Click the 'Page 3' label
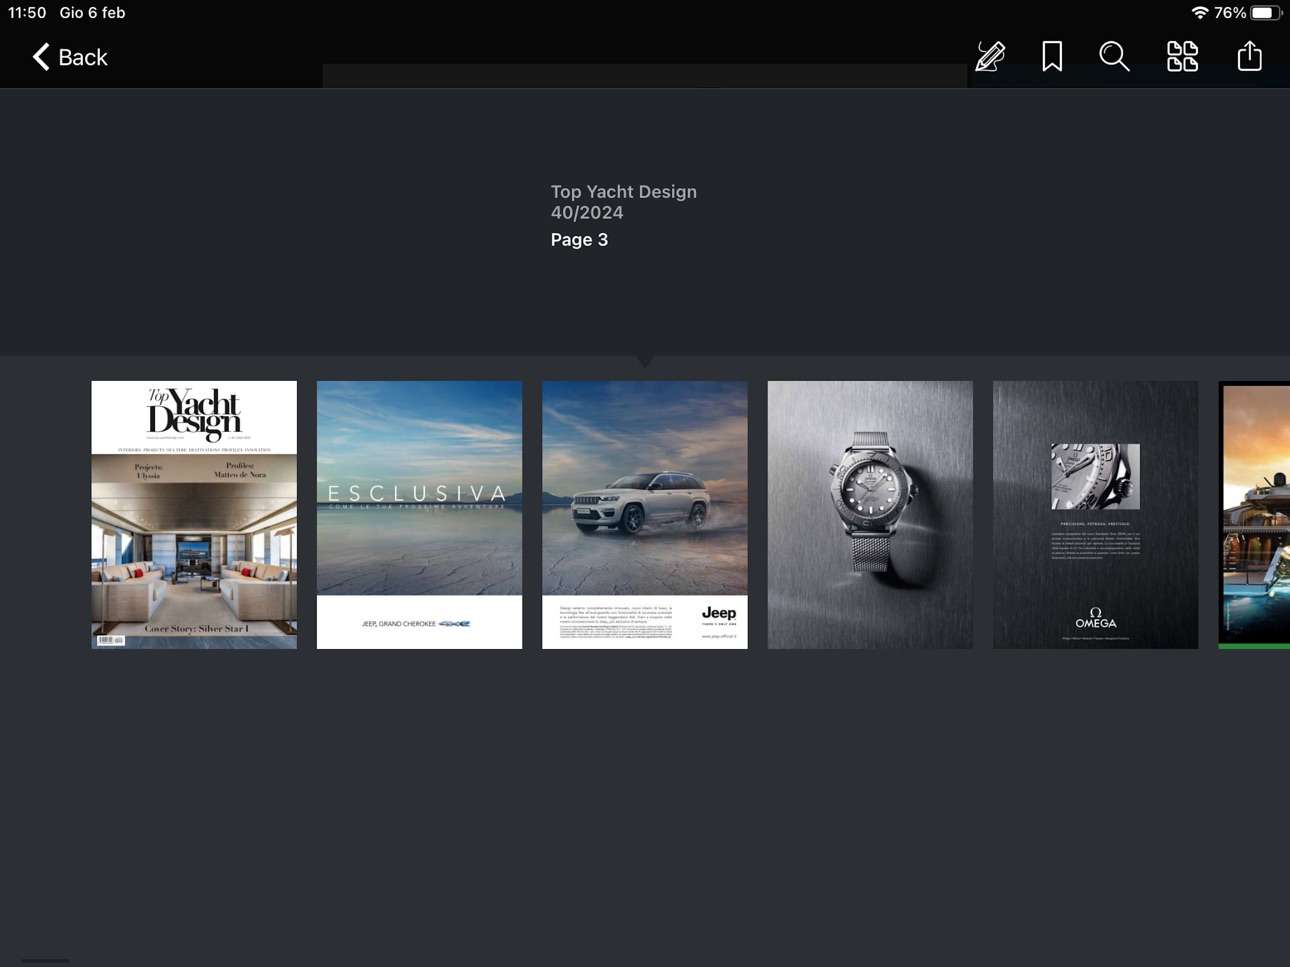 pyautogui.click(x=579, y=240)
